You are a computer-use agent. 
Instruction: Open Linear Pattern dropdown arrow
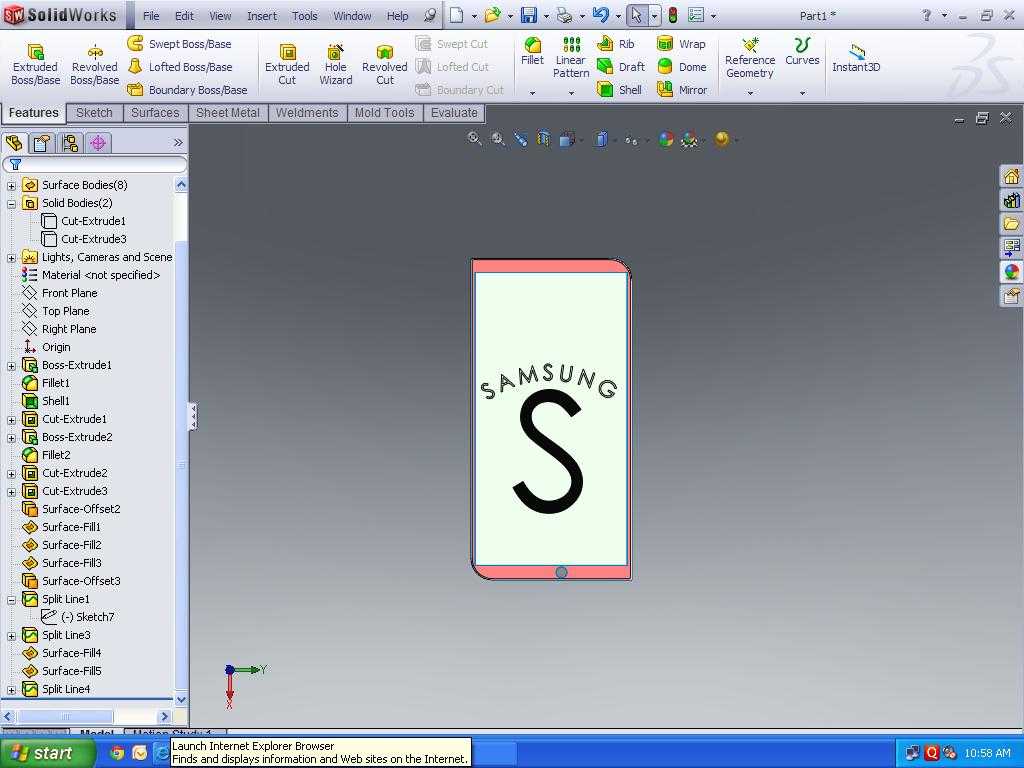(571, 93)
